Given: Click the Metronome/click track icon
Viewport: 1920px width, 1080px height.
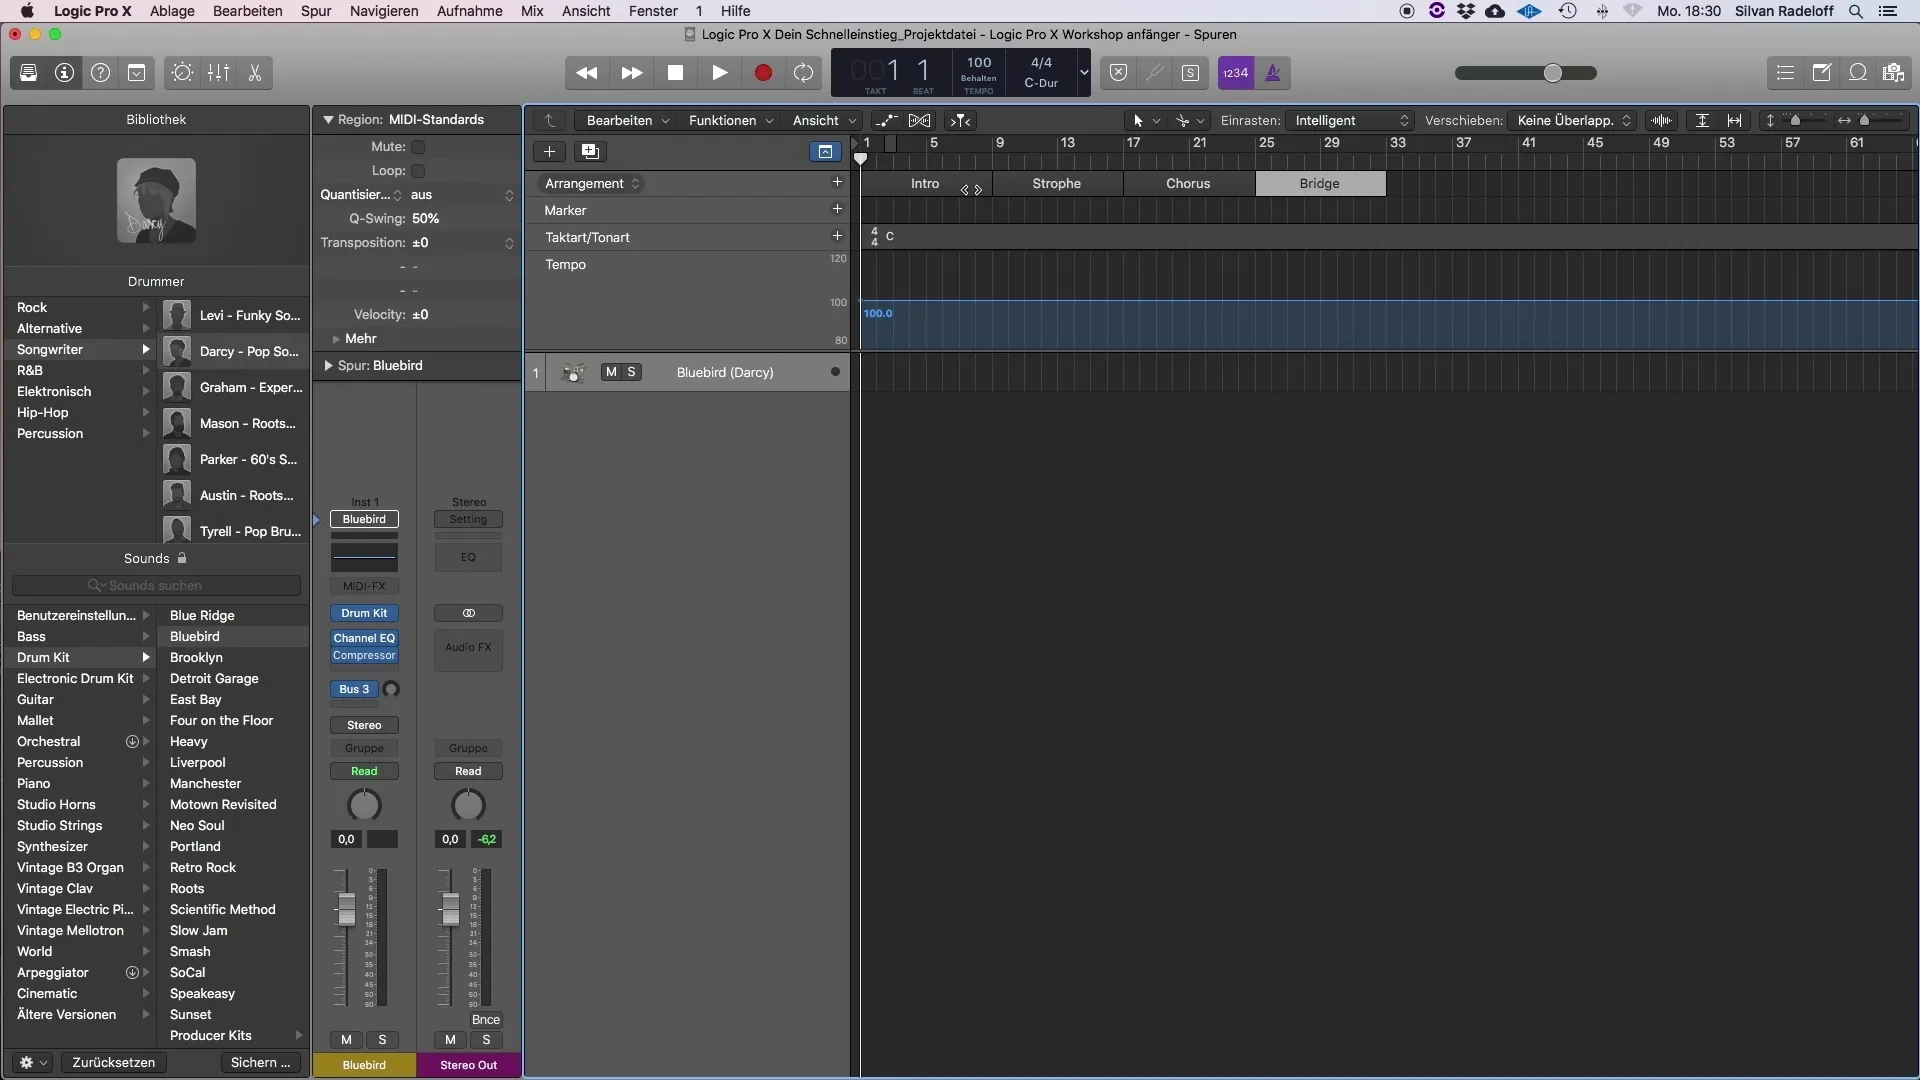Looking at the screenshot, I should tap(1271, 73).
